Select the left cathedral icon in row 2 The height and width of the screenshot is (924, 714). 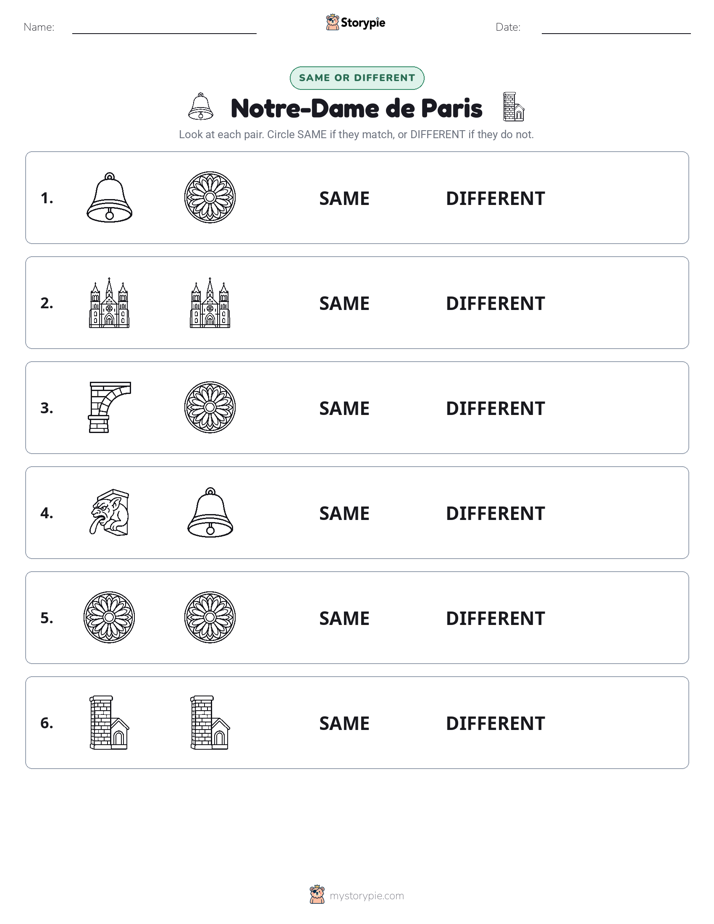[109, 302]
